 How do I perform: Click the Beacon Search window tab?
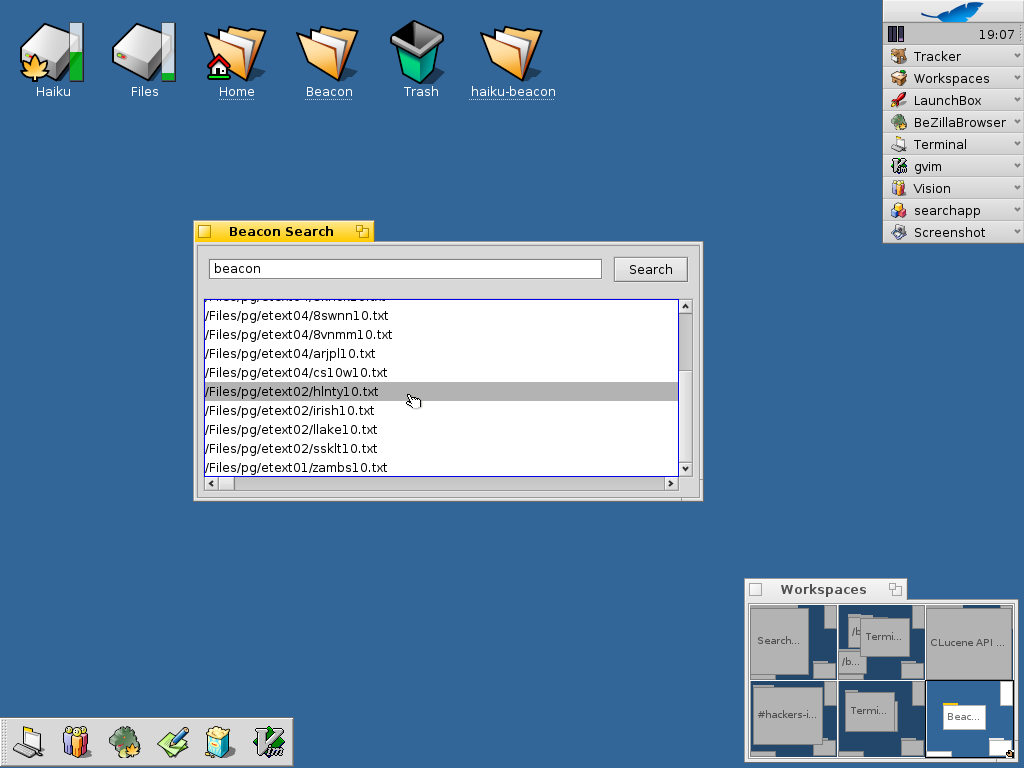pyautogui.click(x=280, y=231)
